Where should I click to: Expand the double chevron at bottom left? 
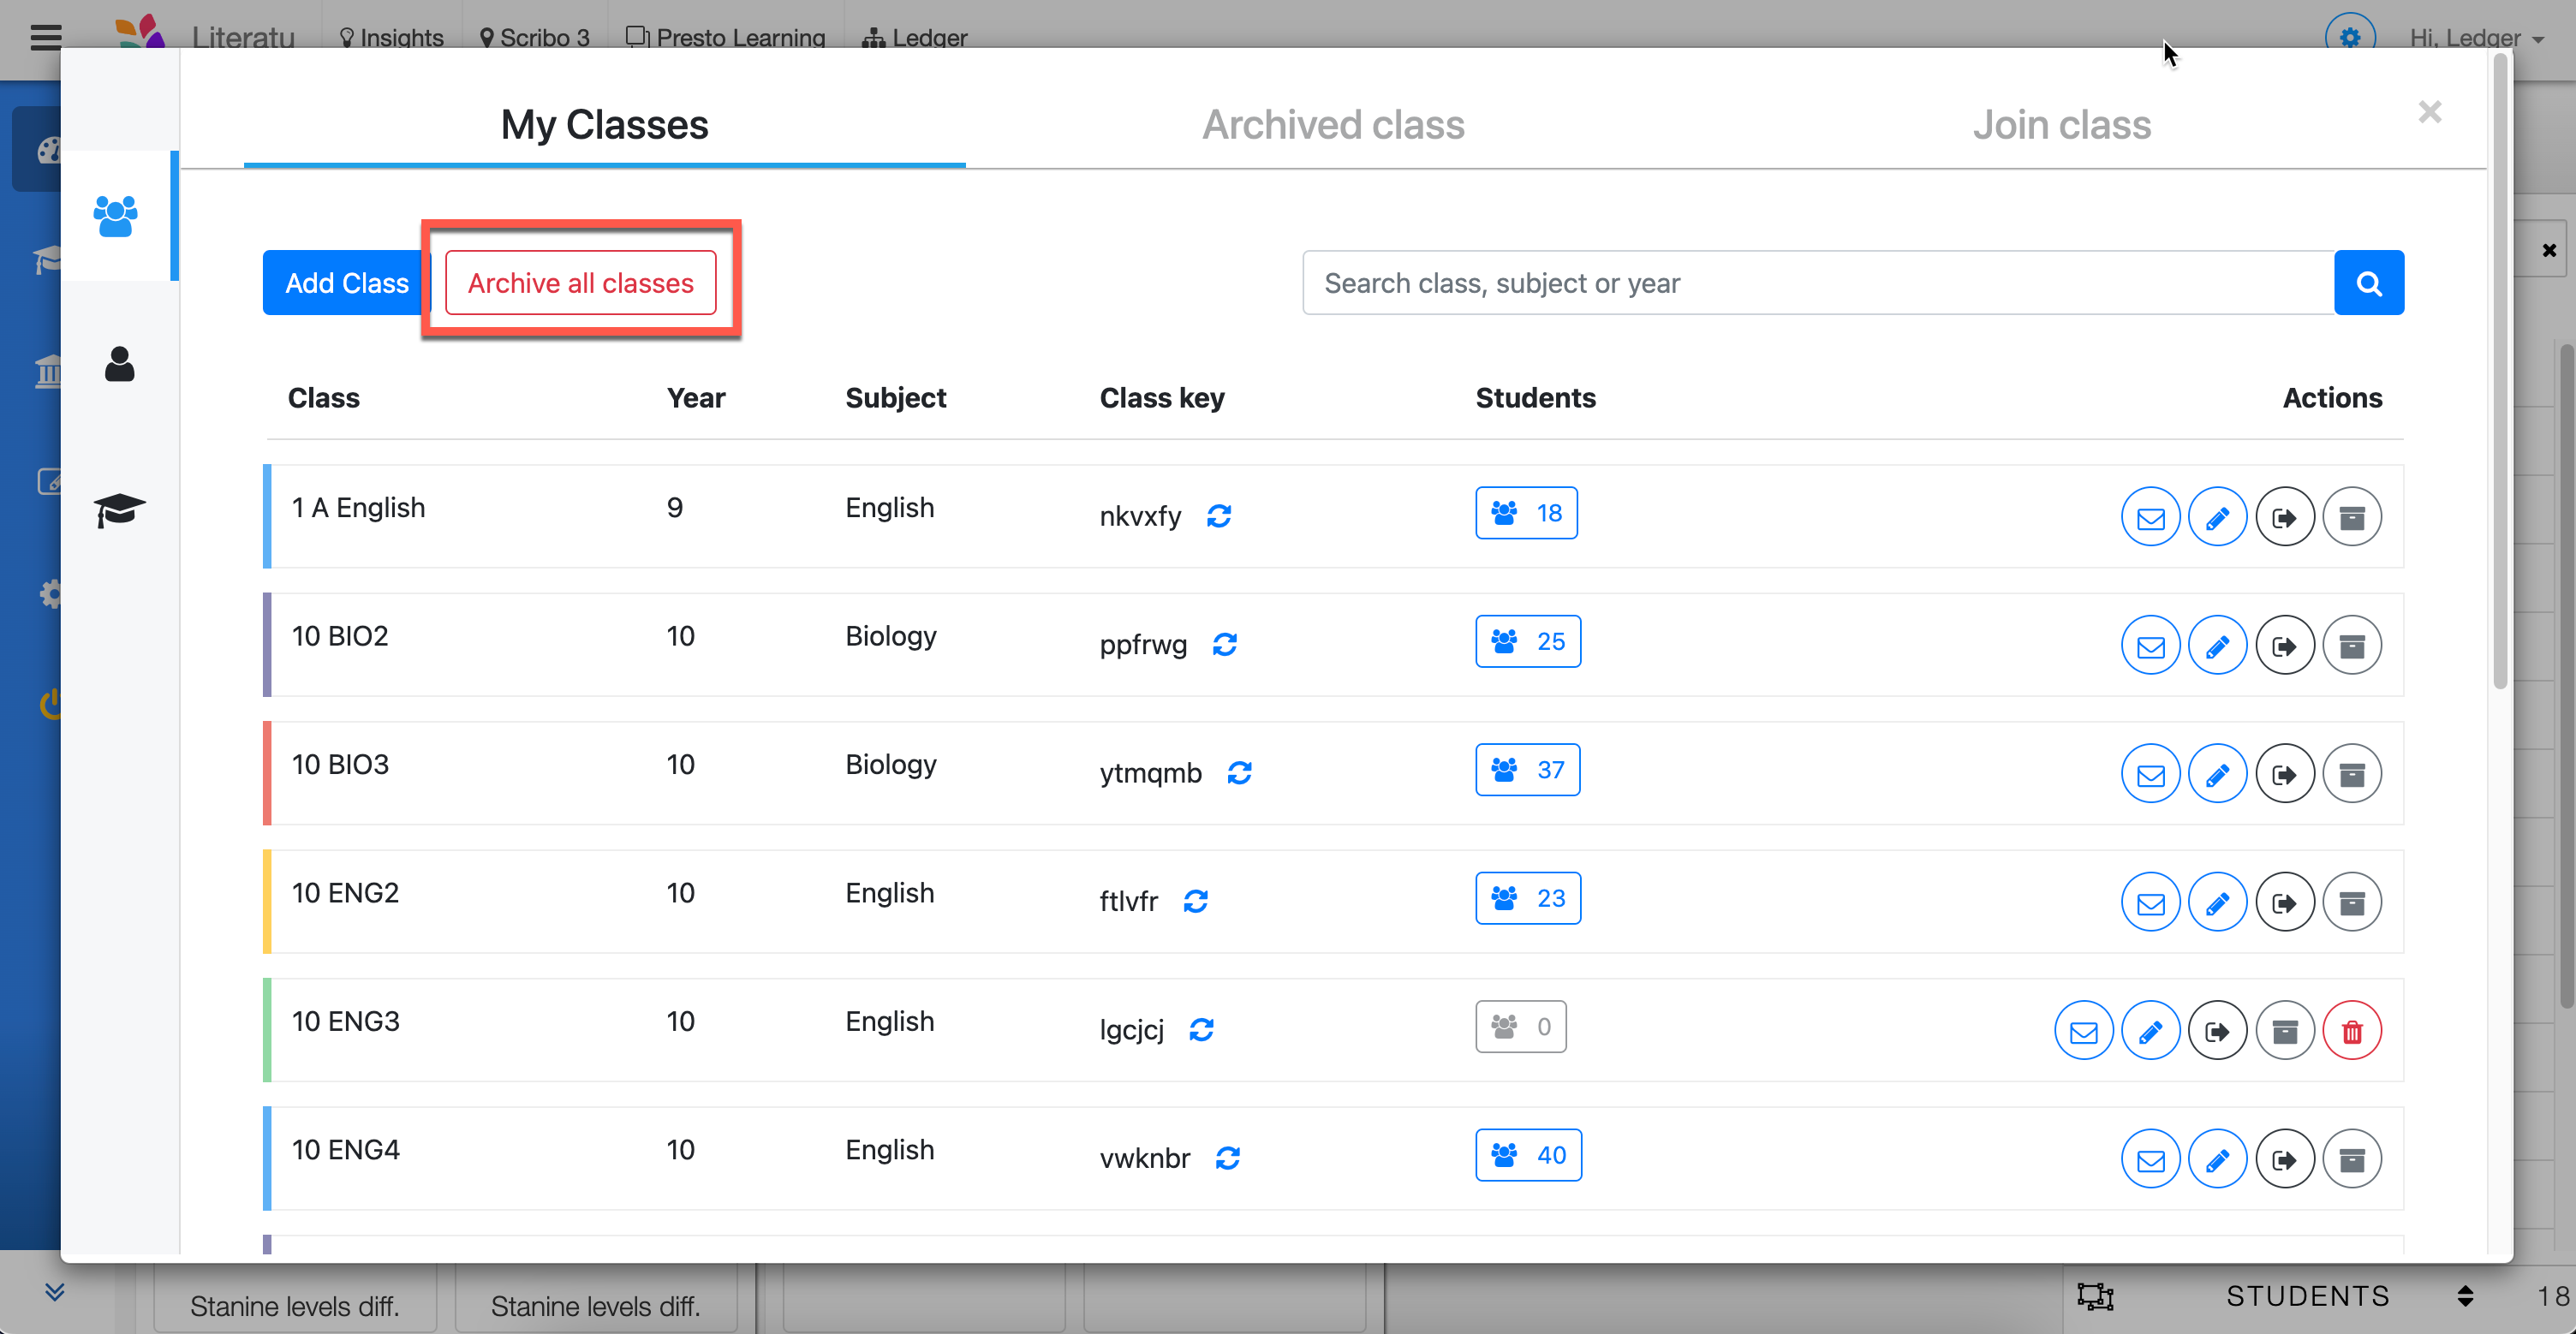(55, 1292)
